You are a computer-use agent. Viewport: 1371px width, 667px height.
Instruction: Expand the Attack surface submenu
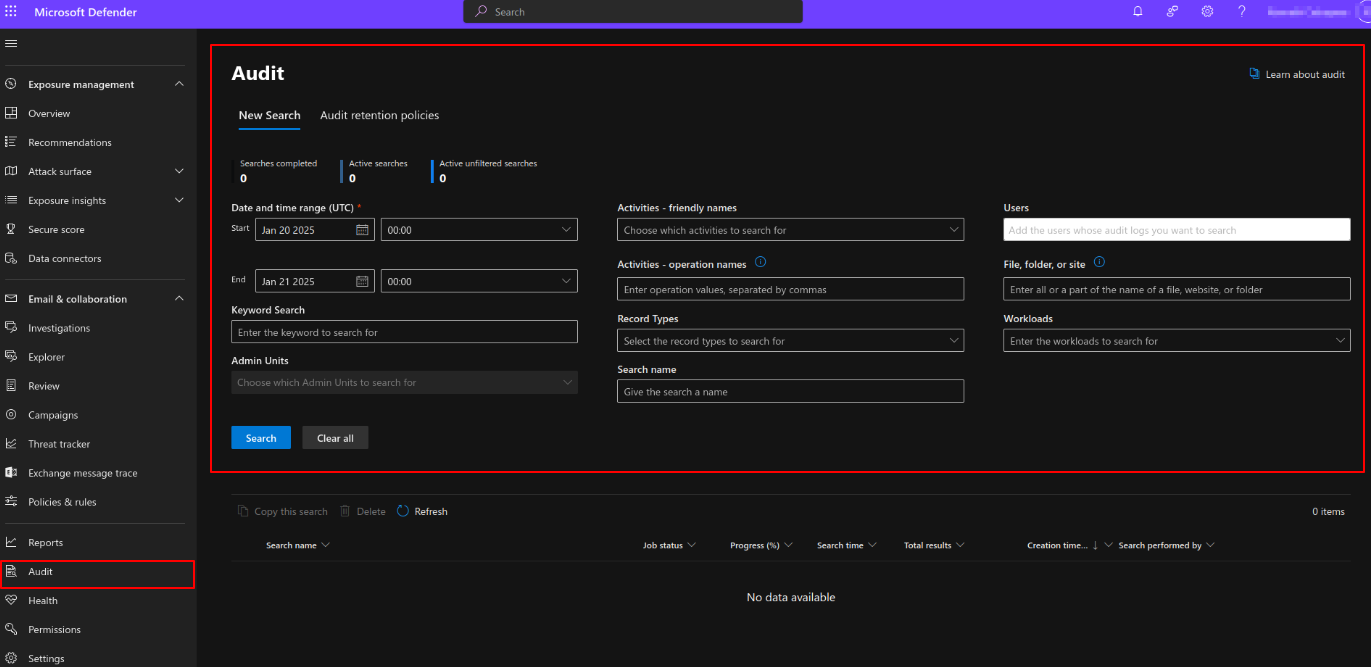(179, 171)
